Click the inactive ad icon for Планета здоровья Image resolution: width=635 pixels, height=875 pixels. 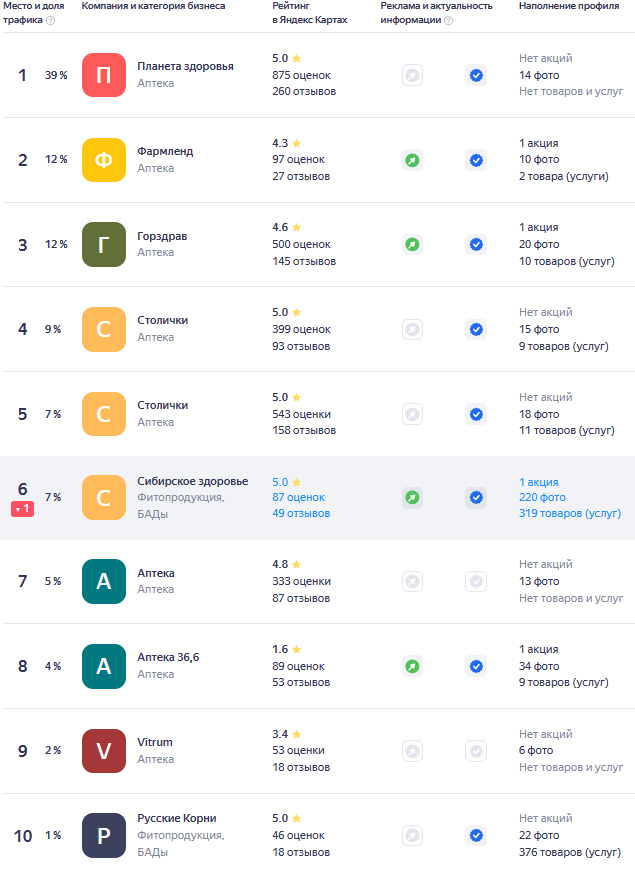412,75
